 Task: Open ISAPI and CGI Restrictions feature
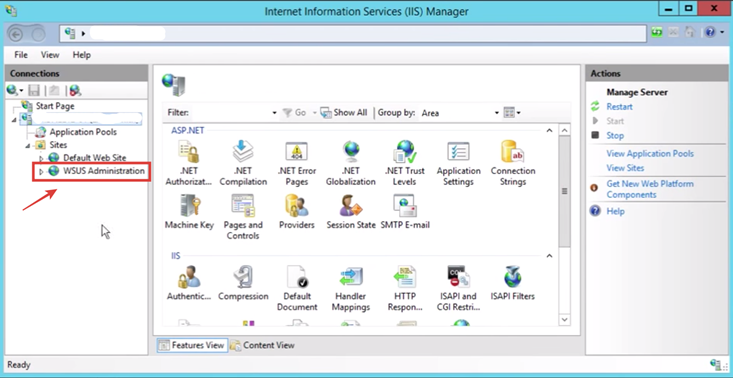pyautogui.click(x=459, y=289)
